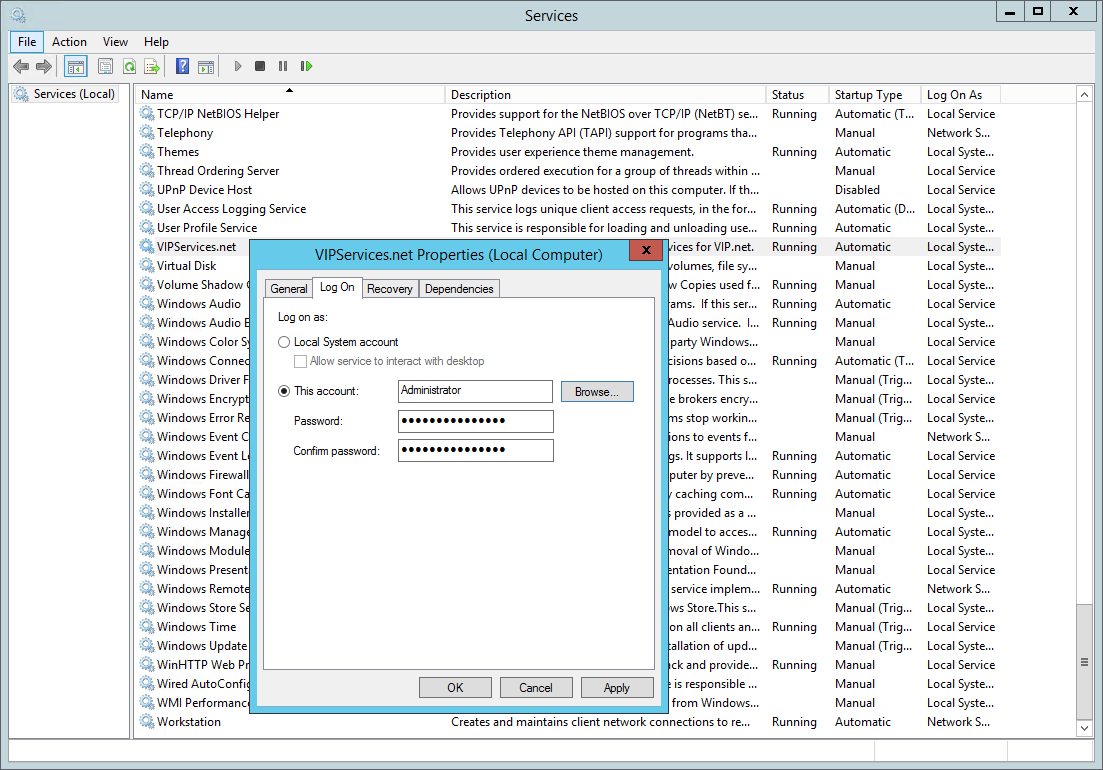Open the Properties toolbar icon

click(x=105, y=67)
